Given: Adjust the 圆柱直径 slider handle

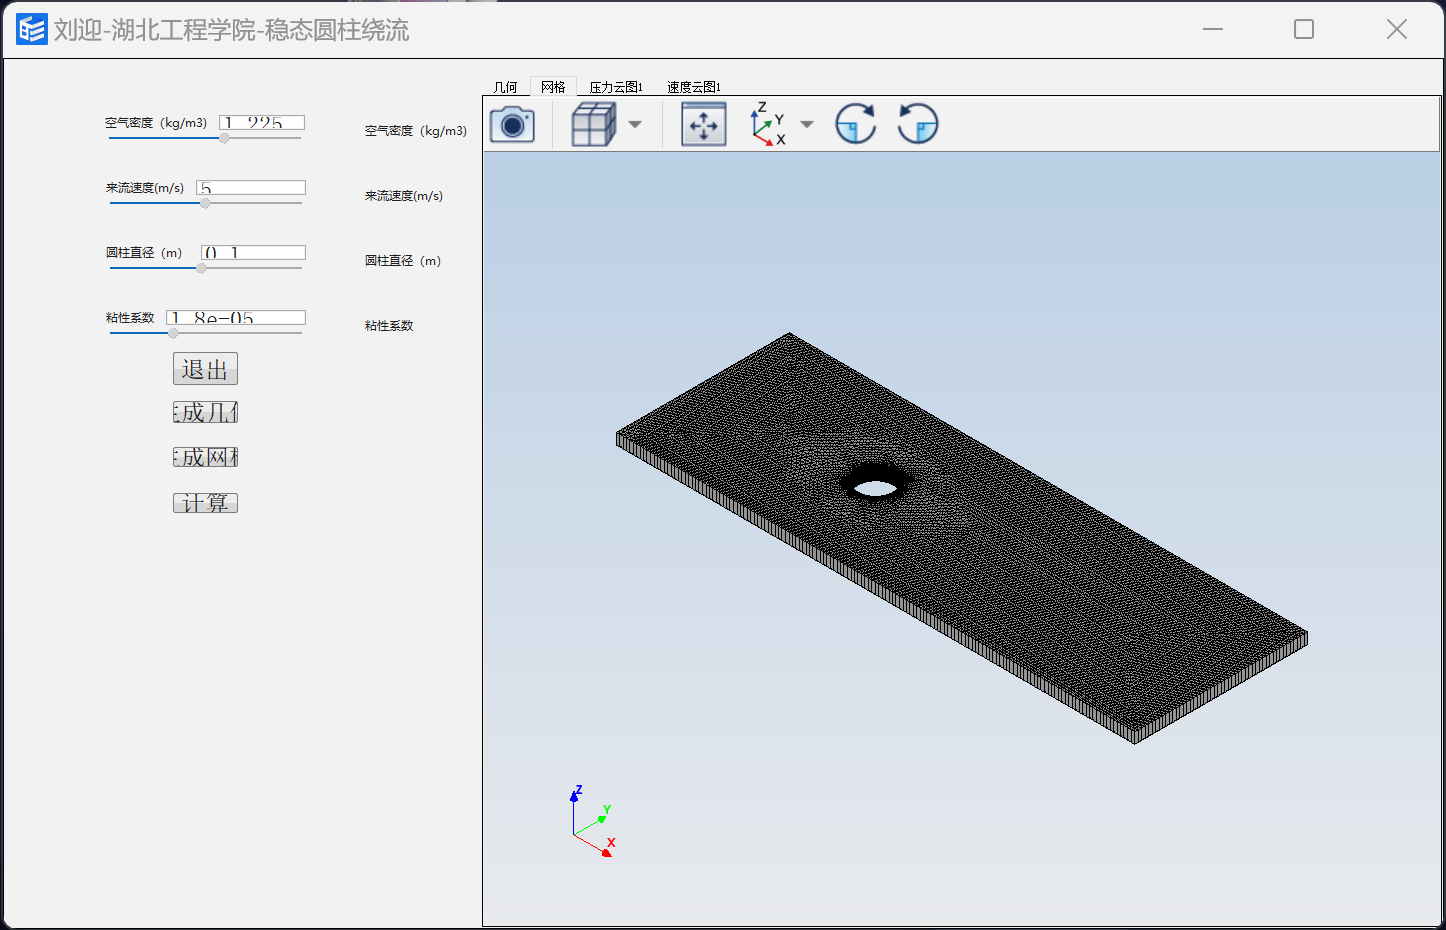Looking at the screenshot, I should (x=201, y=268).
